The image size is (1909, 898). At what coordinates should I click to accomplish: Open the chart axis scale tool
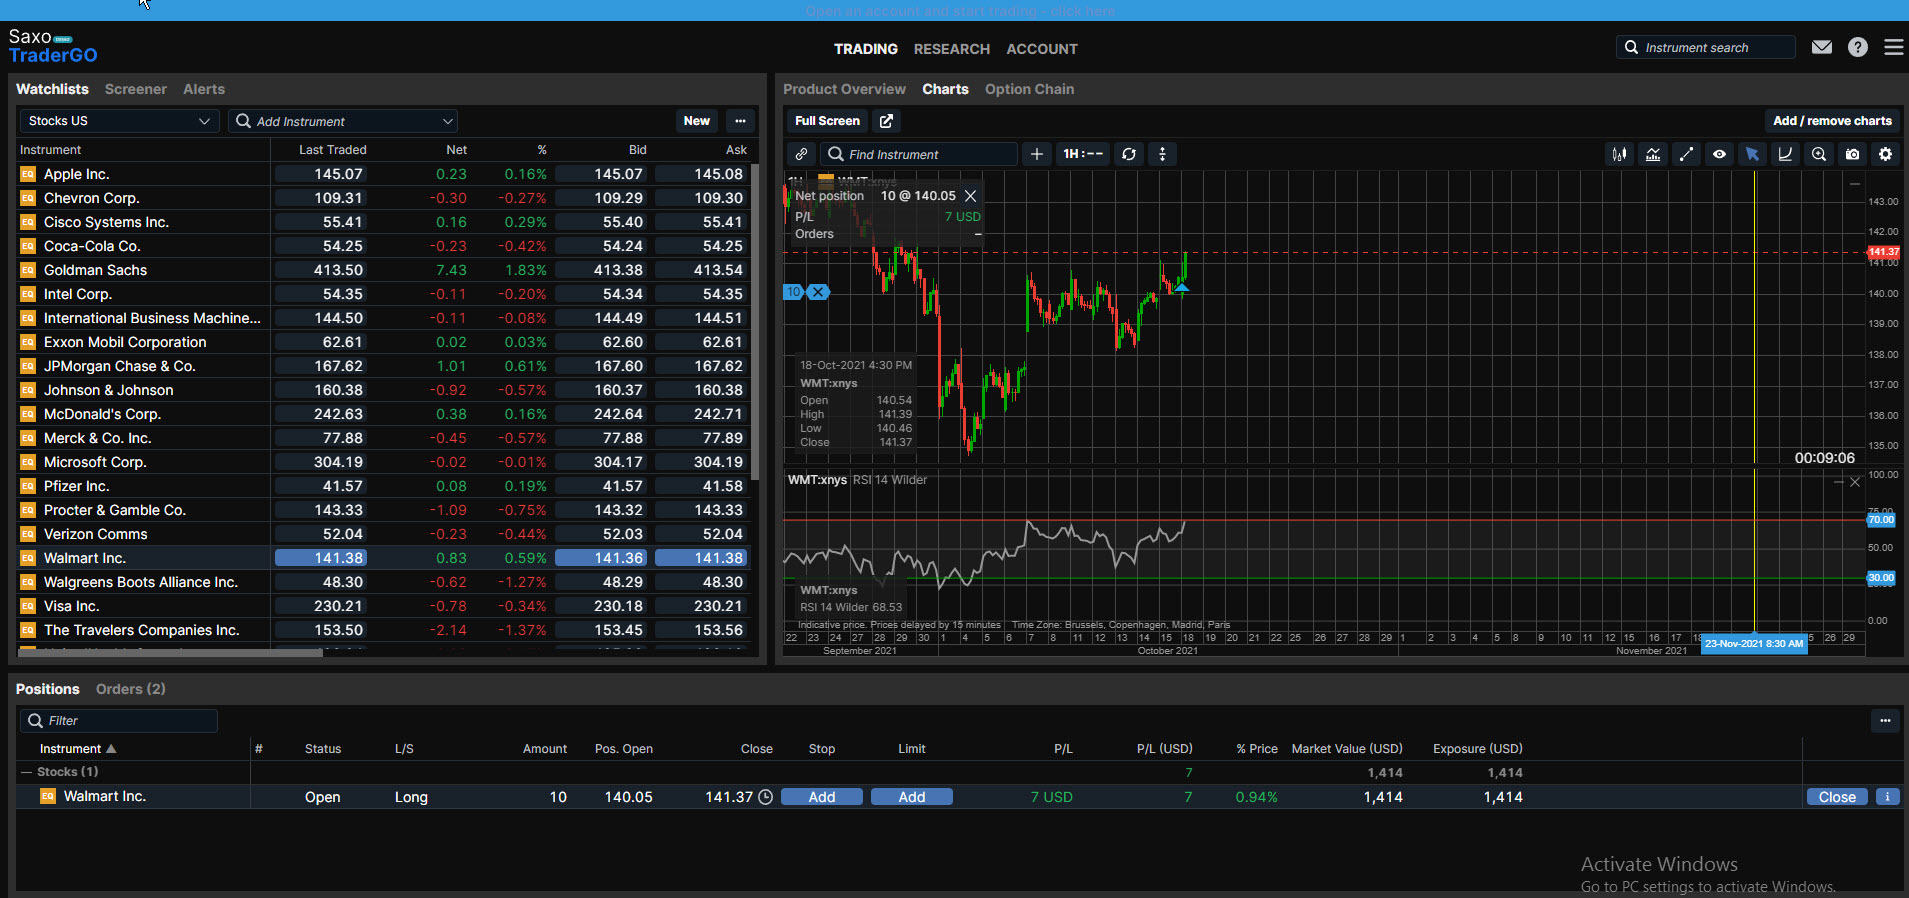[x=1785, y=154]
